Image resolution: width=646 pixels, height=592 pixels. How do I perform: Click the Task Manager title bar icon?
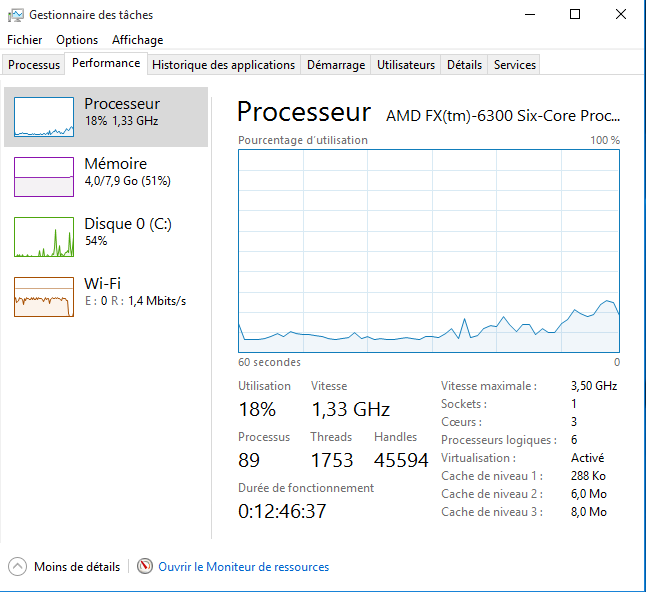pyautogui.click(x=16, y=15)
